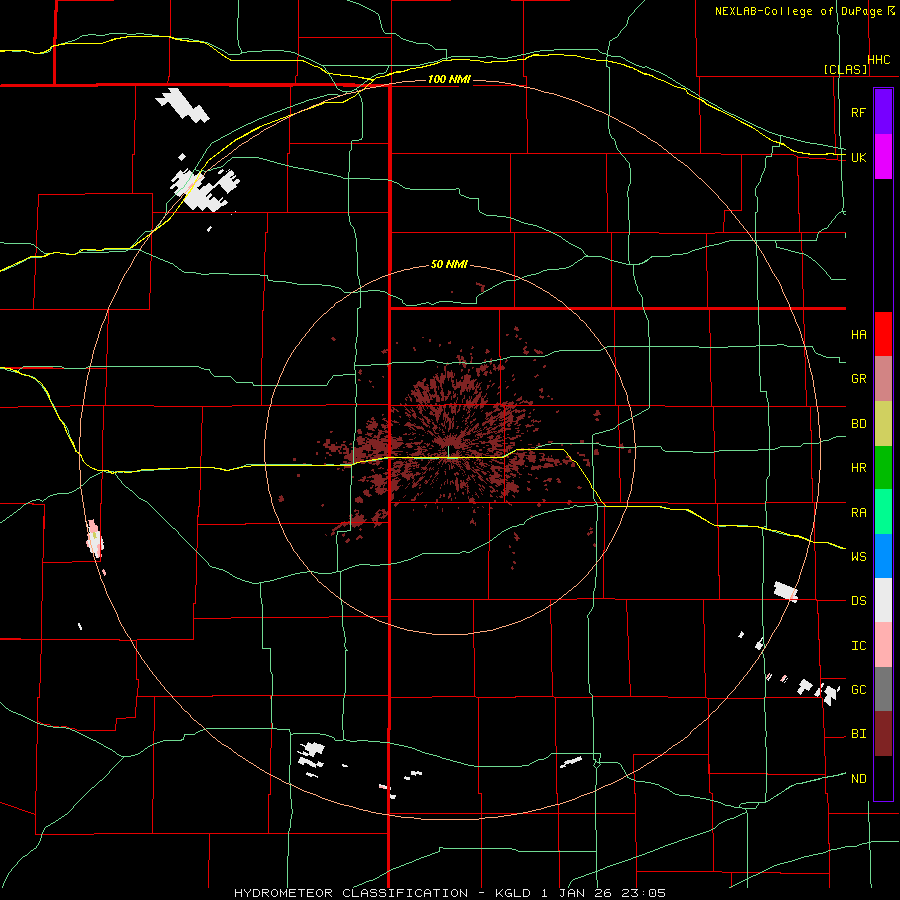Click the UK legend label
The height and width of the screenshot is (900, 900).
(x=858, y=157)
